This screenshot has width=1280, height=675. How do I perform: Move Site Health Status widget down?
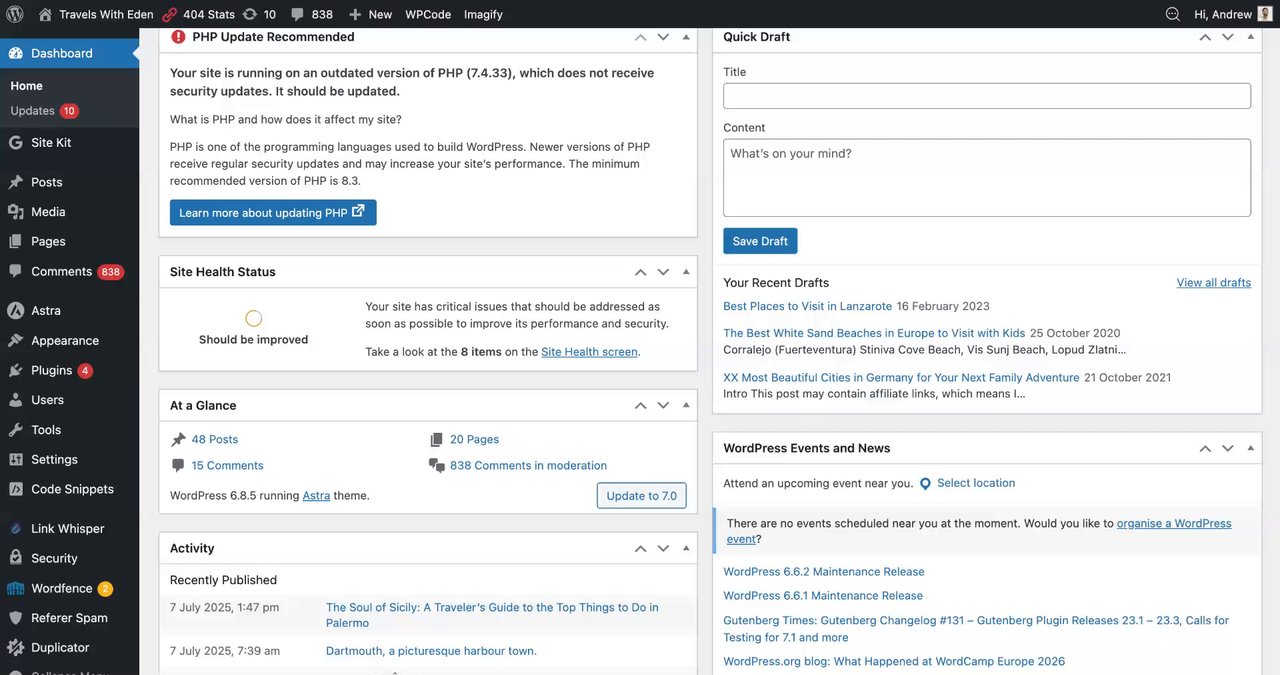[x=663, y=271]
